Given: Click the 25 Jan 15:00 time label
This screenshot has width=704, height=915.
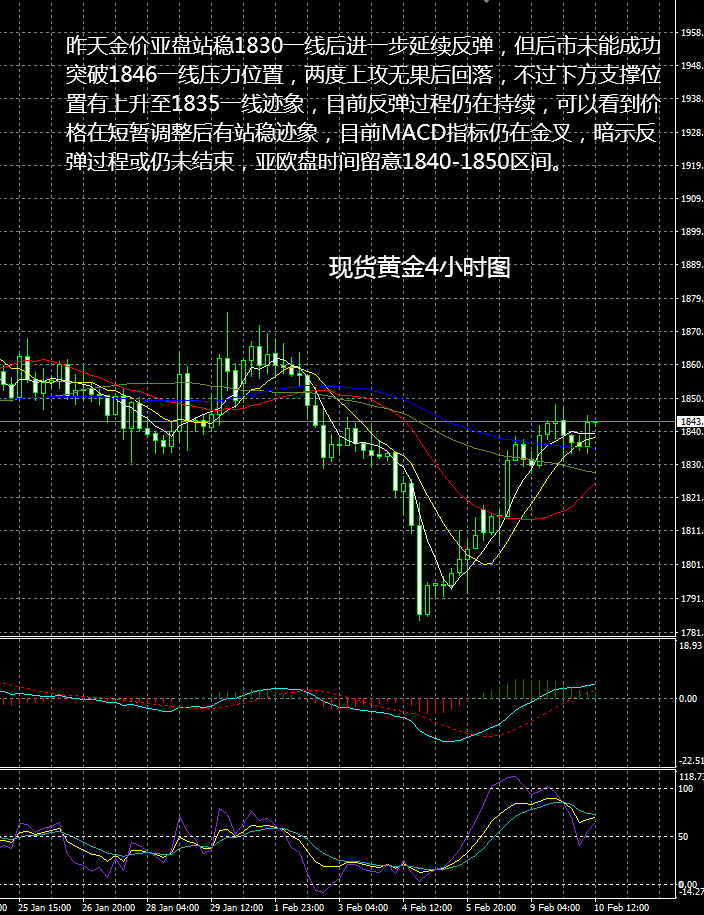Looking at the screenshot, I should point(45,908).
